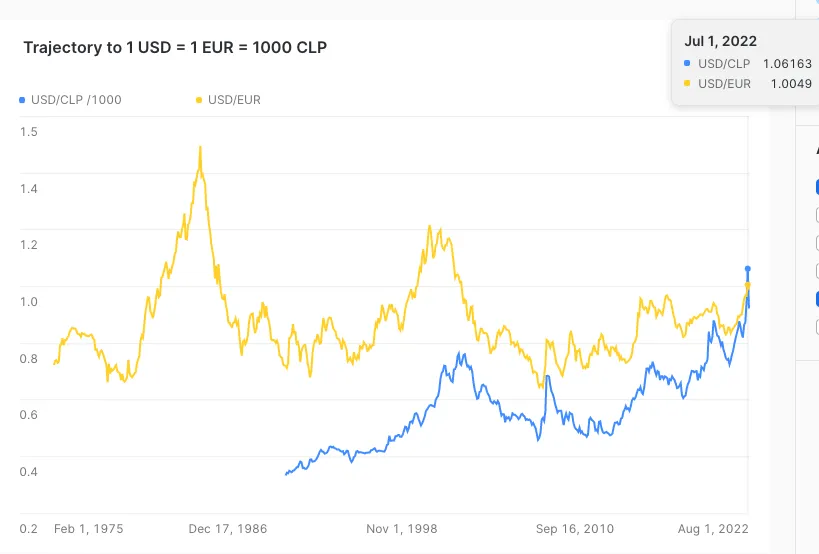Check the bottommost unchecked box in right panel
The height and width of the screenshot is (554, 819).
click(x=816, y=326)
